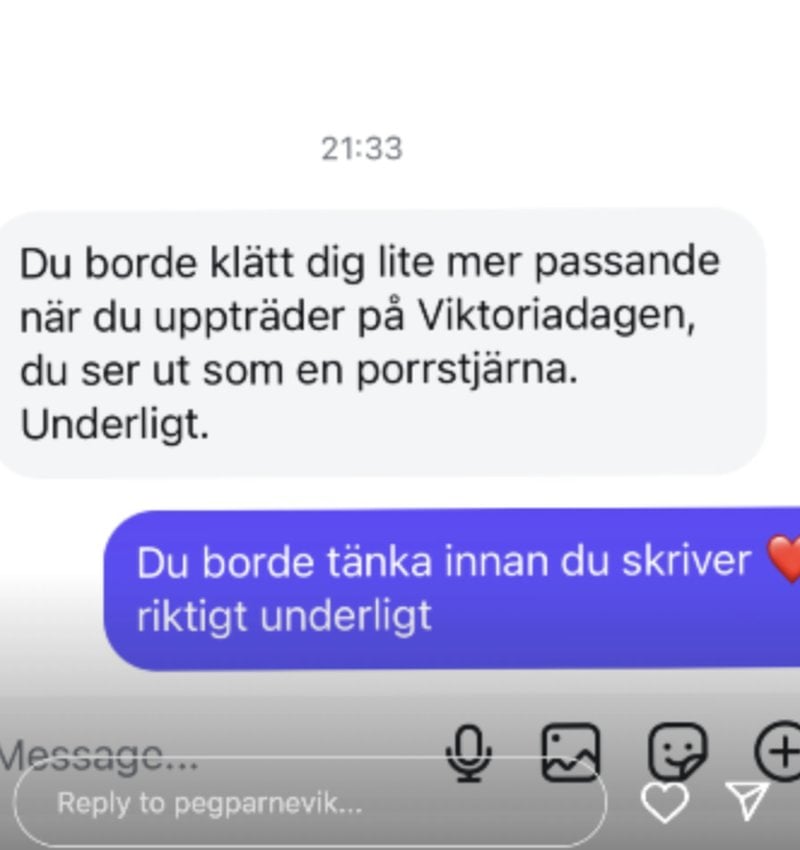Focus the "Reply to pegparnevik..." field

(x=310, y=802)
